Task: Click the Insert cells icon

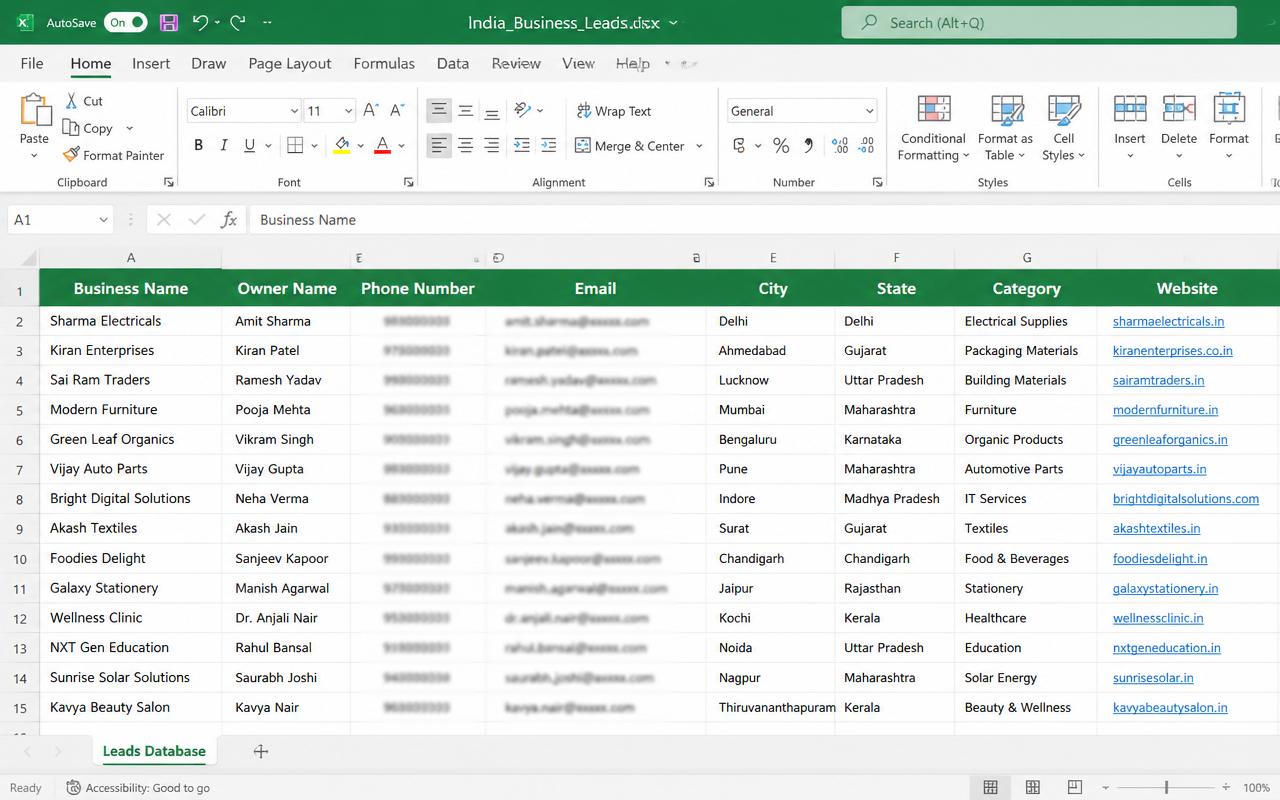Action: (x=1130, y=108)
